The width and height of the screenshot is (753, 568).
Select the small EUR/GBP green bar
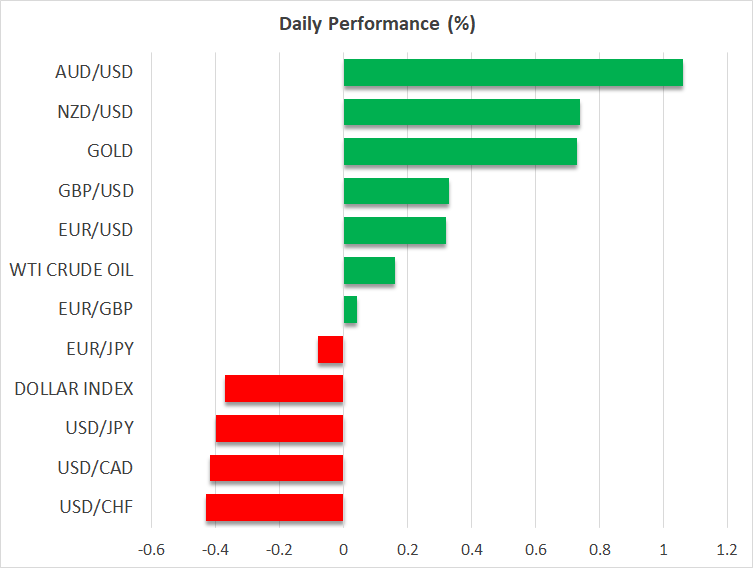click(350, 310)
